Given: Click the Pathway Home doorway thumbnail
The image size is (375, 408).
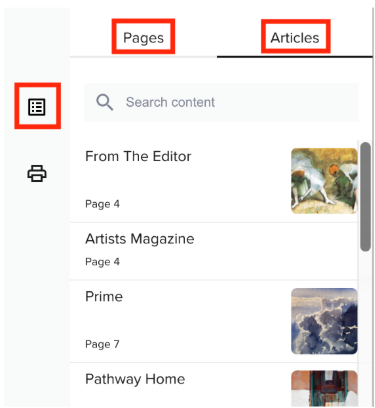Looking at the screenshot, I should [324, 389].
